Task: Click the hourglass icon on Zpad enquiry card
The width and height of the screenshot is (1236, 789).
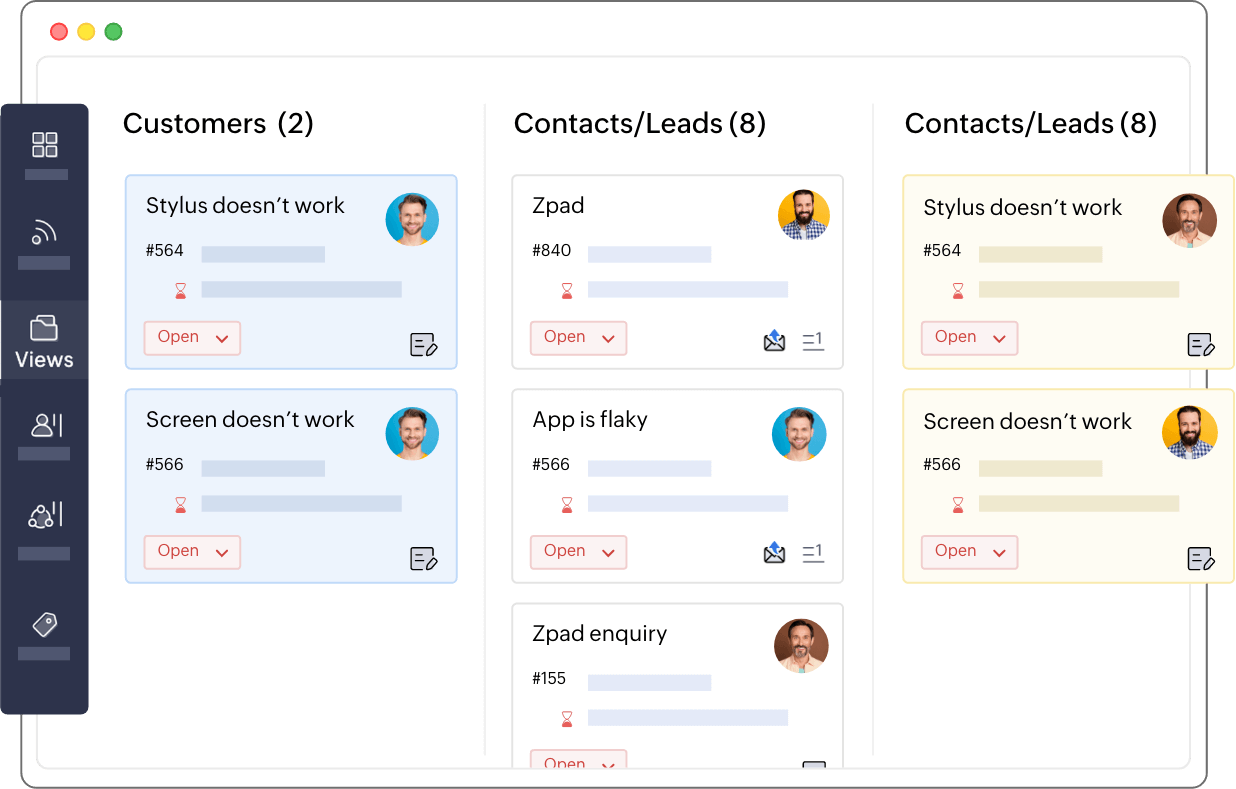Action: (x=567, y=718)
